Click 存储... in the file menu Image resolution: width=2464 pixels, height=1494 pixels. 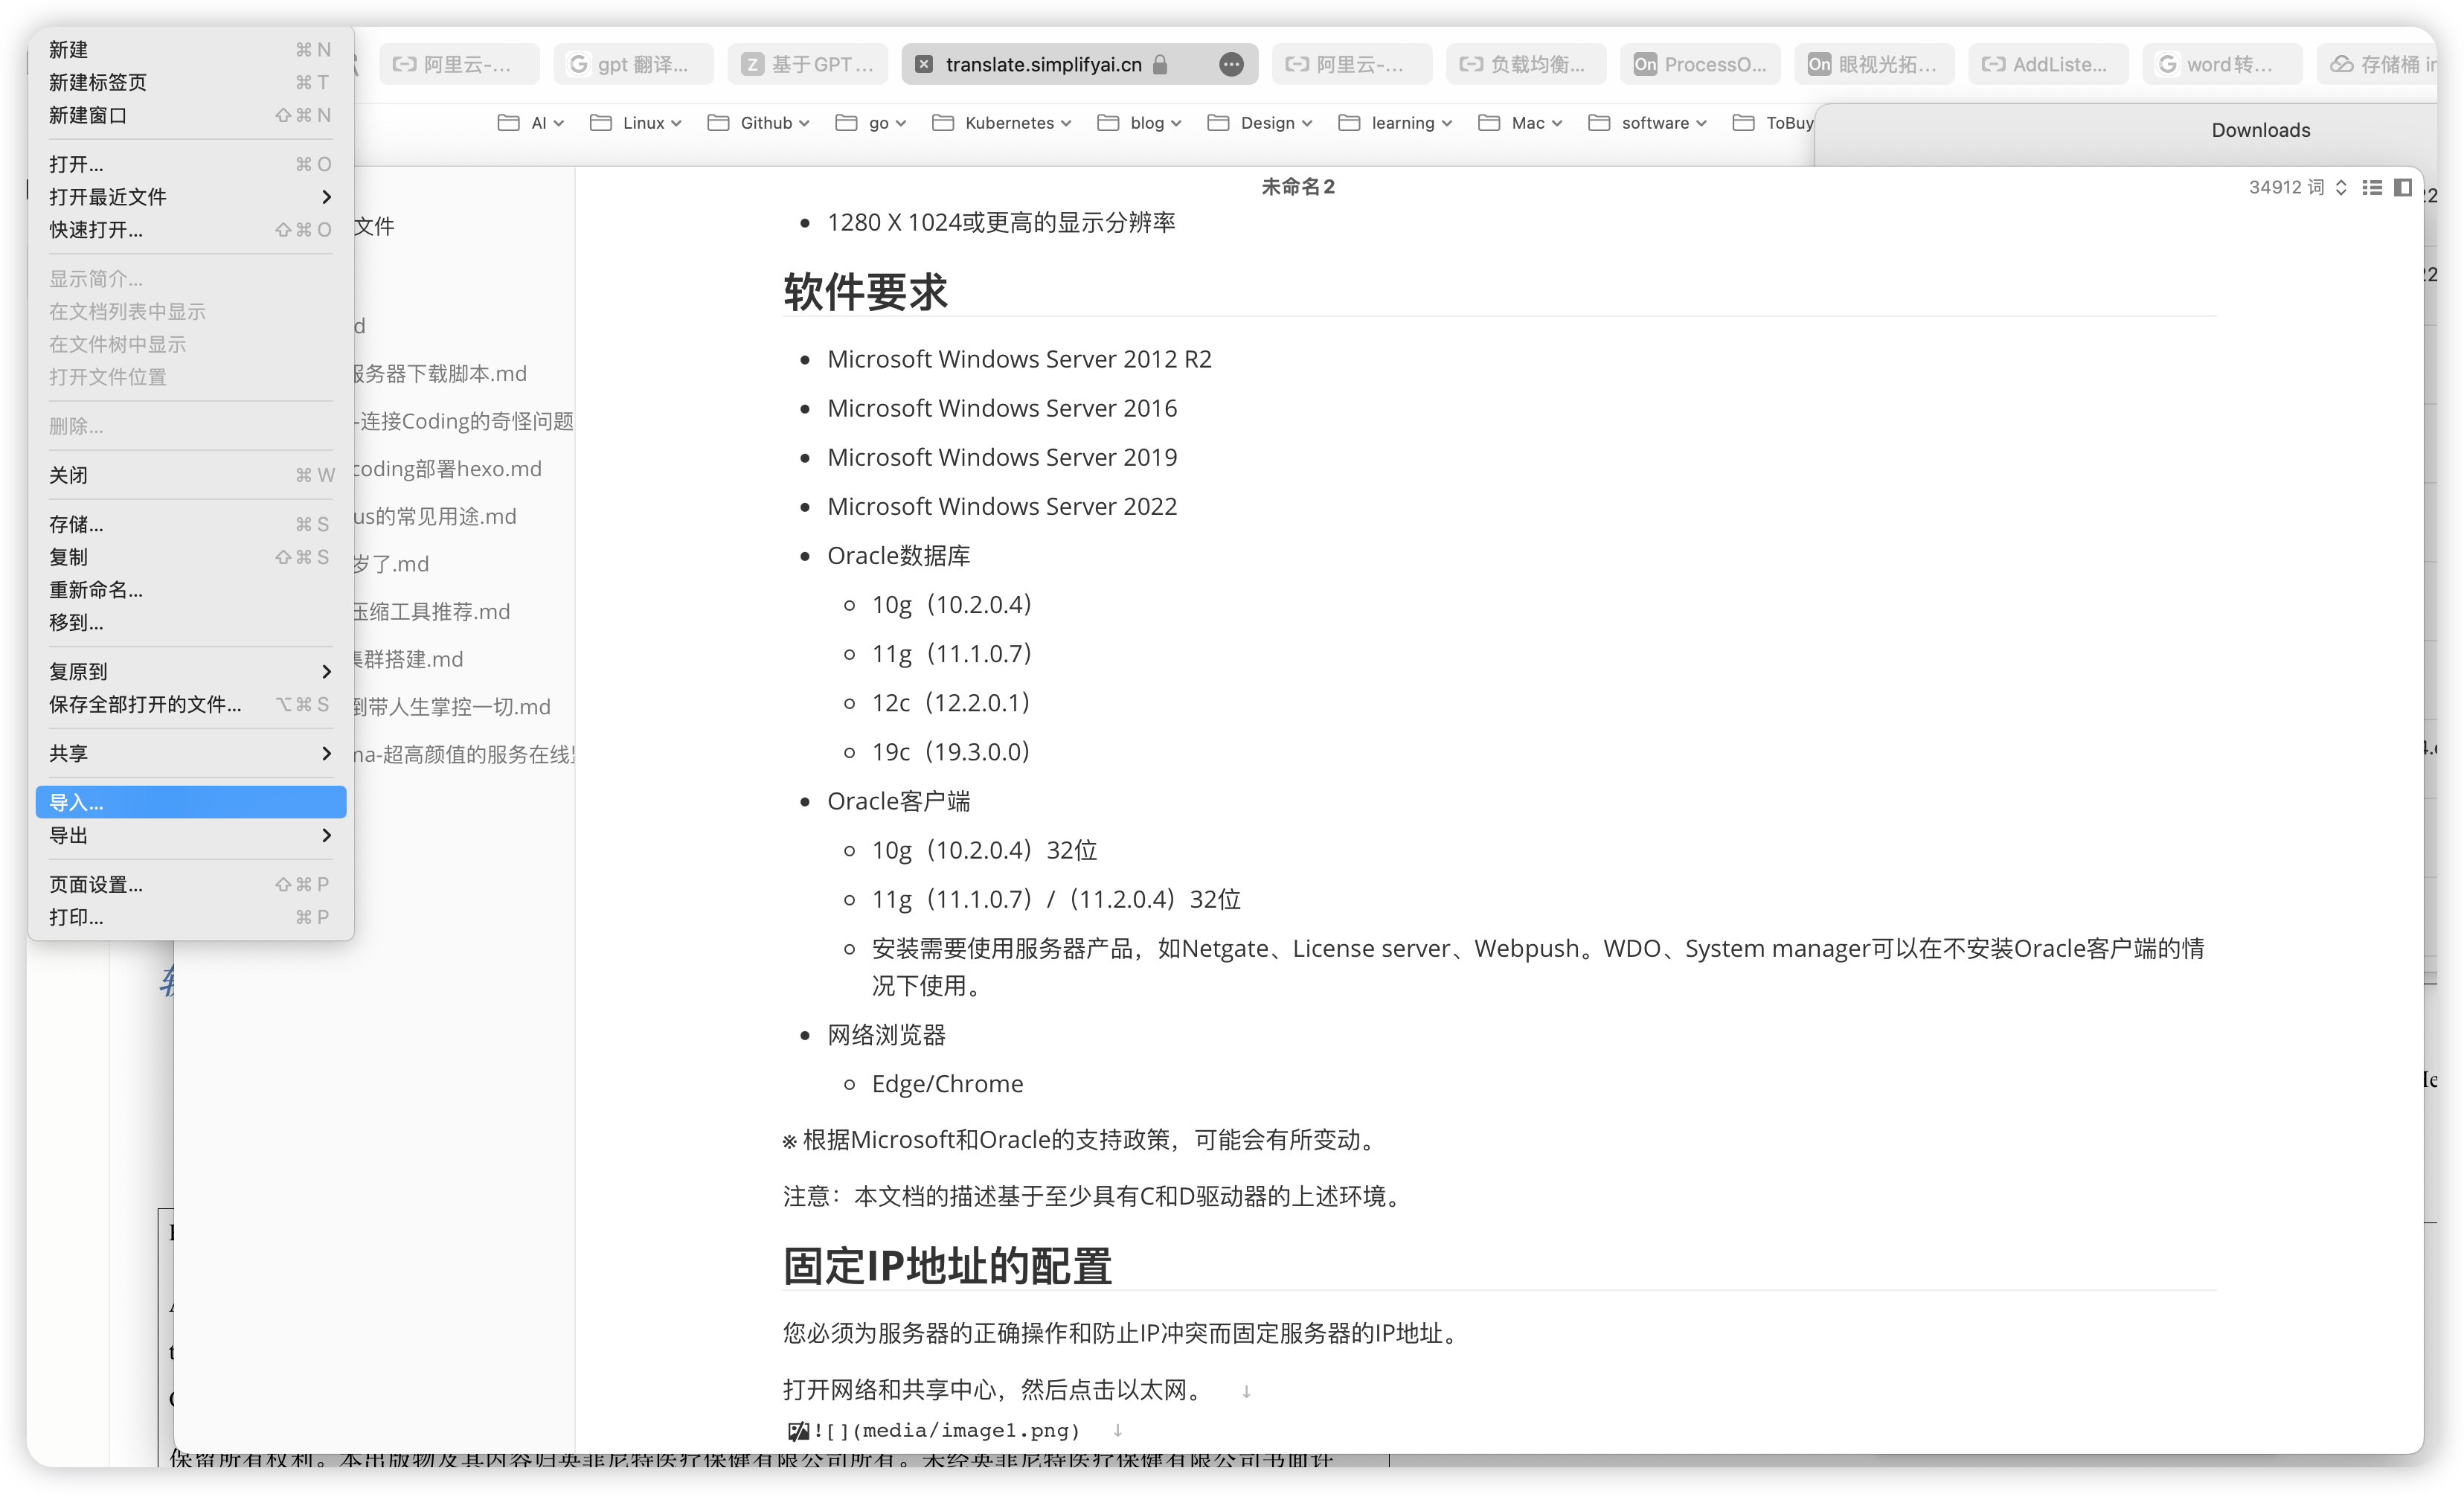(x=76, y=524)
